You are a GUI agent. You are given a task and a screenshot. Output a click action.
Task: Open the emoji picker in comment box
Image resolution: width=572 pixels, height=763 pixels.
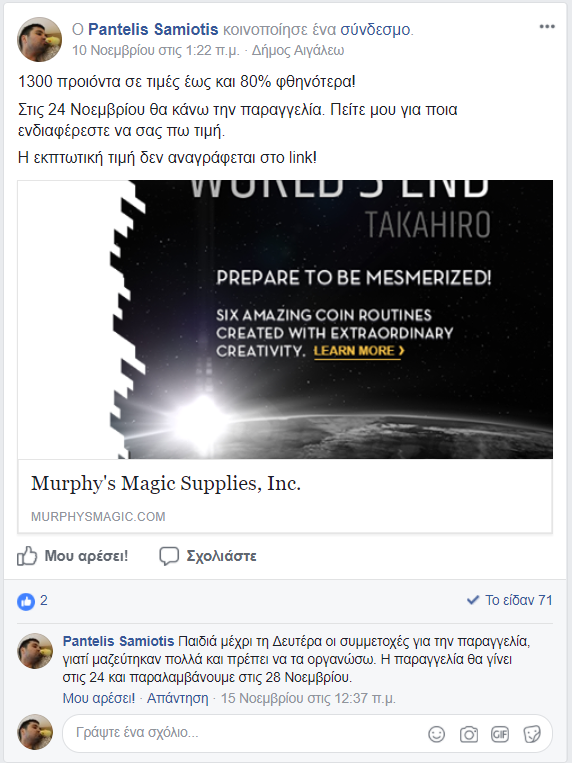click(x=436, y=734)
